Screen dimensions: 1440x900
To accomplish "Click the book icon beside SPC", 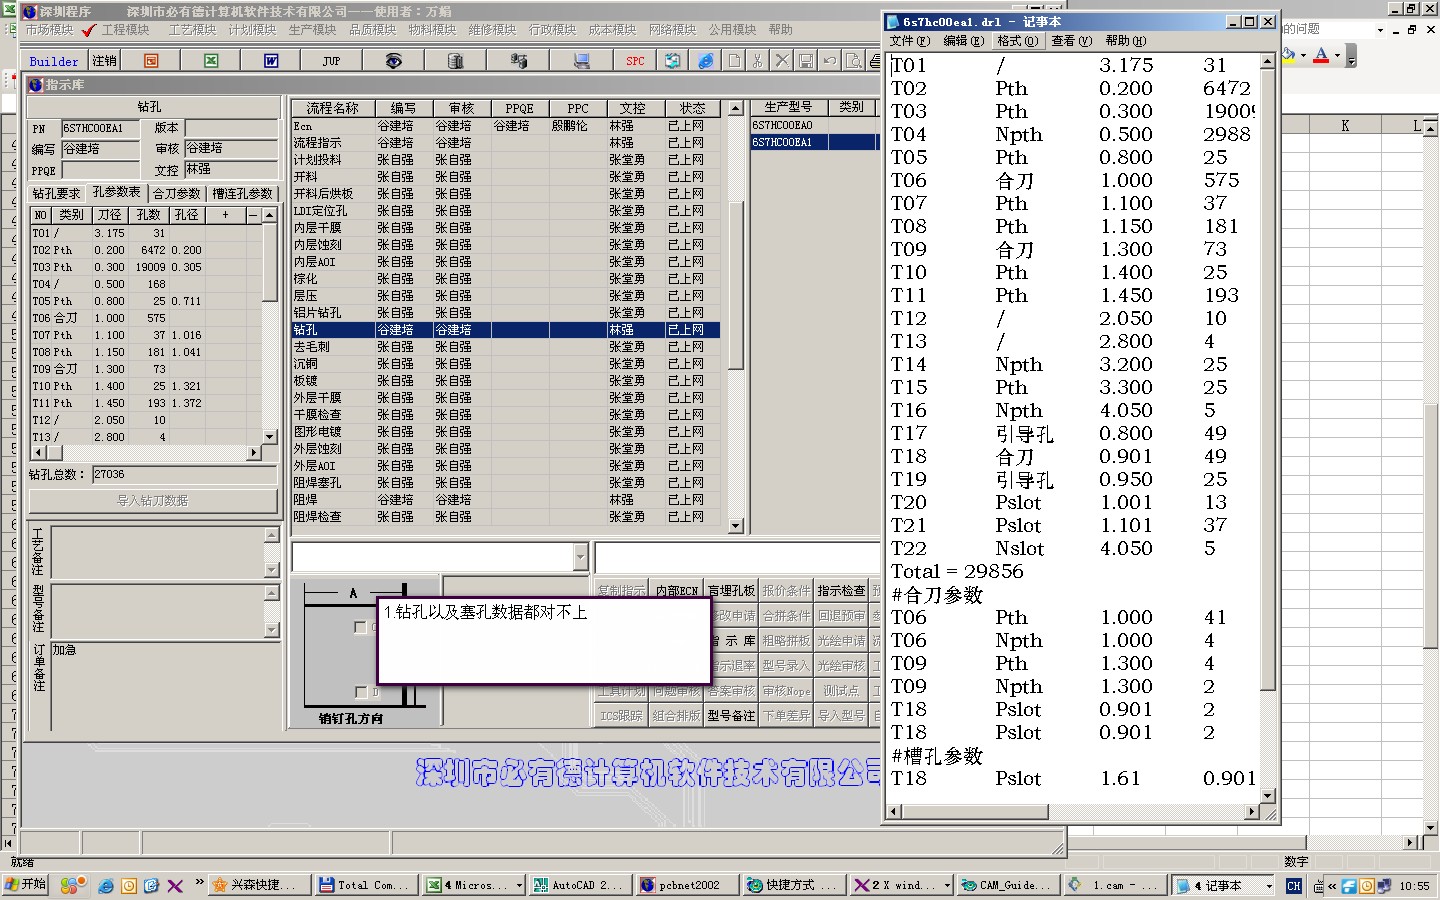I will [673, 61].
